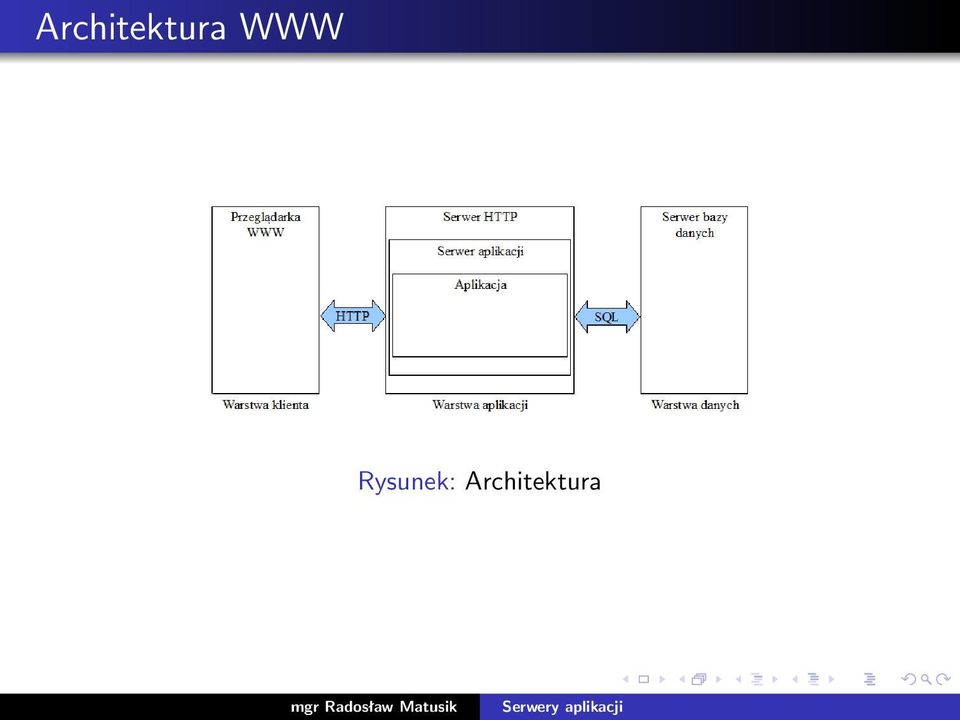Click the figure caption word Architektura

533,481
